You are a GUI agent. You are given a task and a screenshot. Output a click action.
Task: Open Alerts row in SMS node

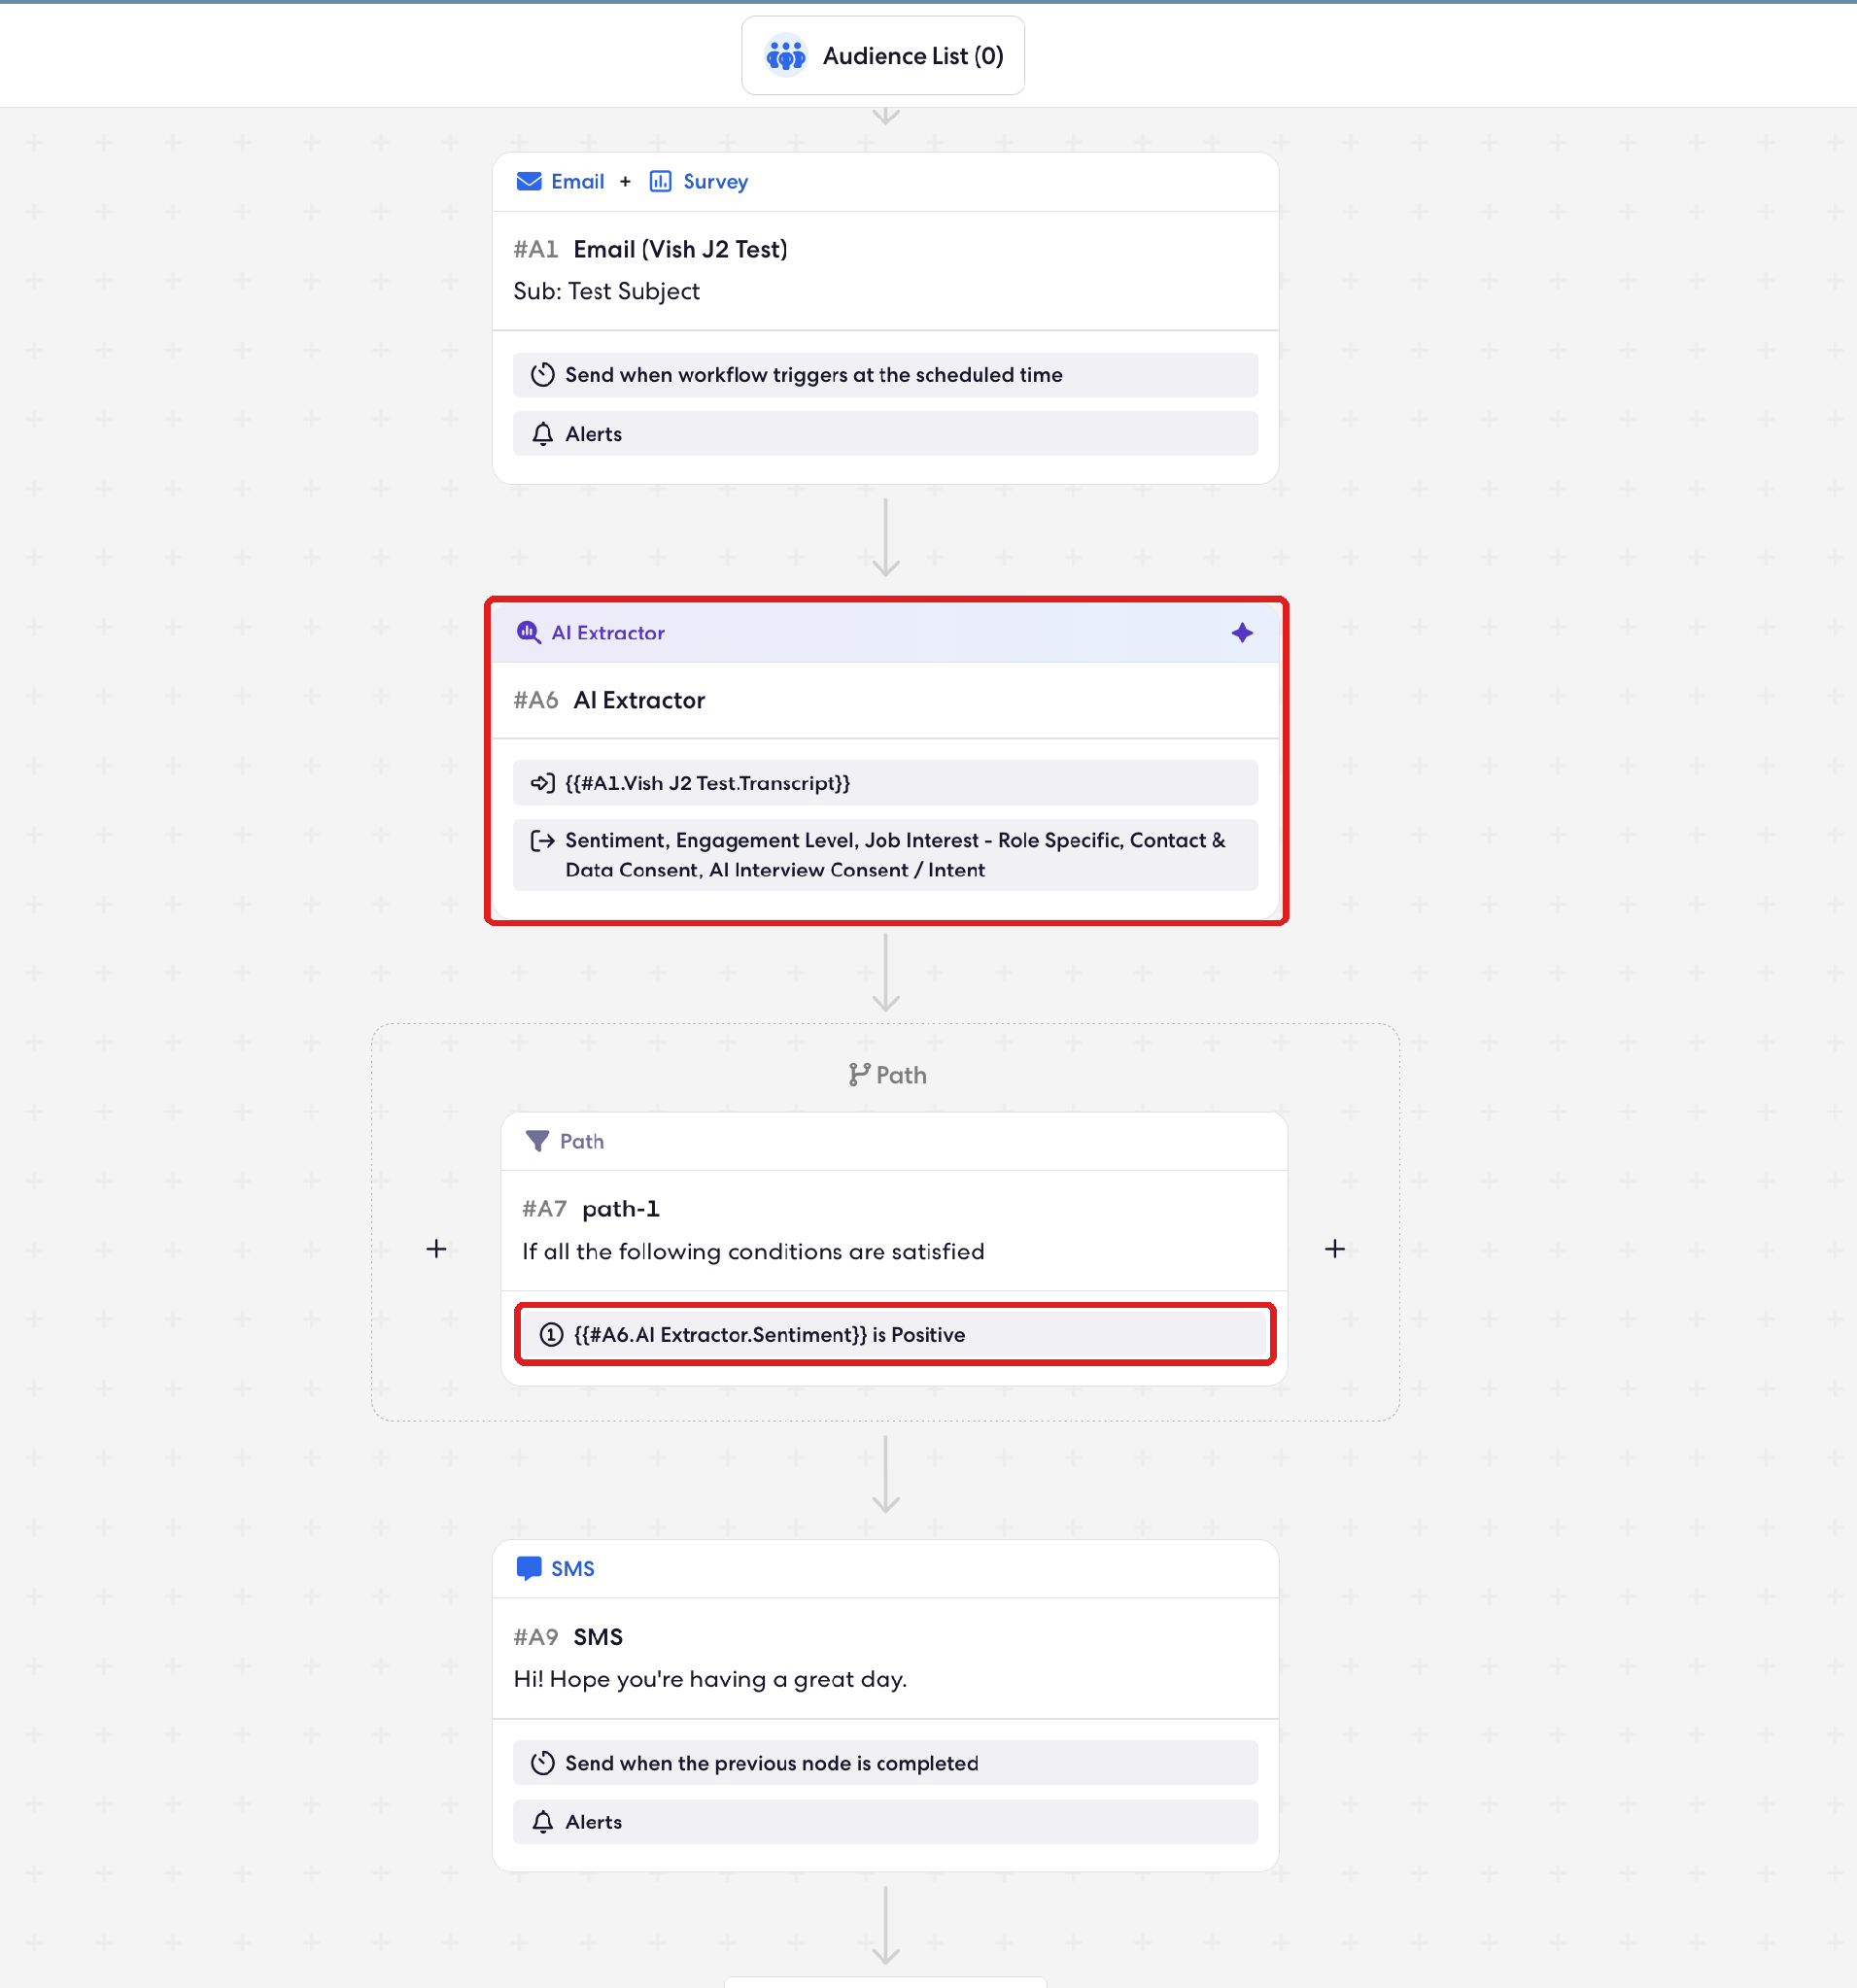point(885,1822)
